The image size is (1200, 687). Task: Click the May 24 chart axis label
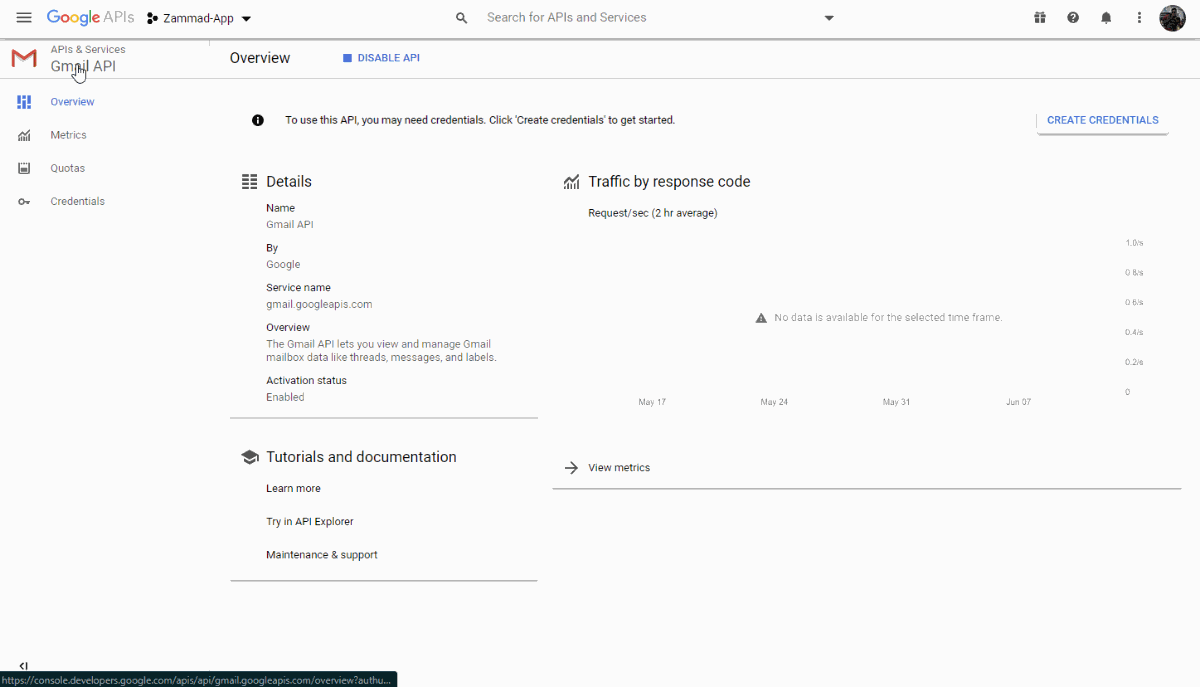pos(774,402)
